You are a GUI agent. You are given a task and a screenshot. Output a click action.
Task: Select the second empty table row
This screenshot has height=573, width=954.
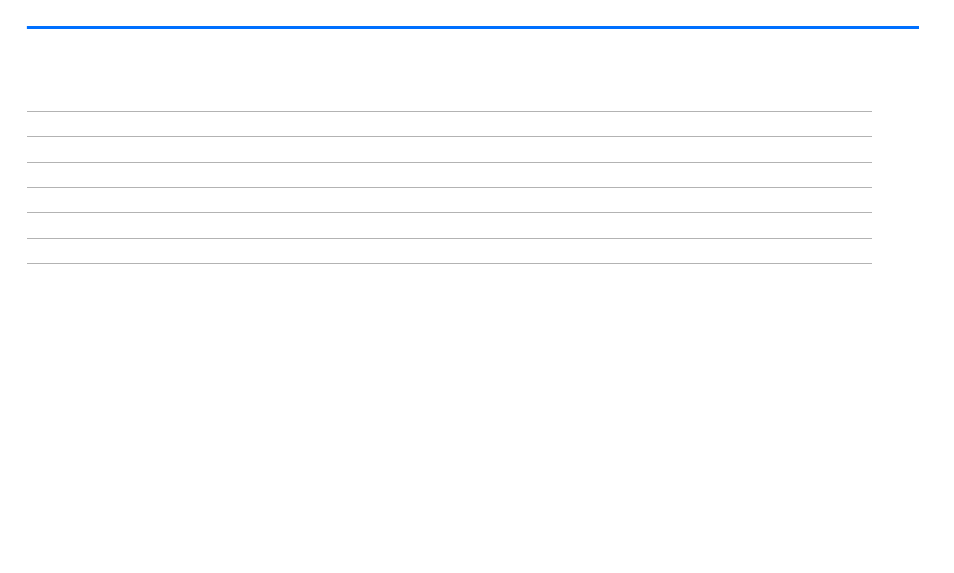tap(449, 150)
